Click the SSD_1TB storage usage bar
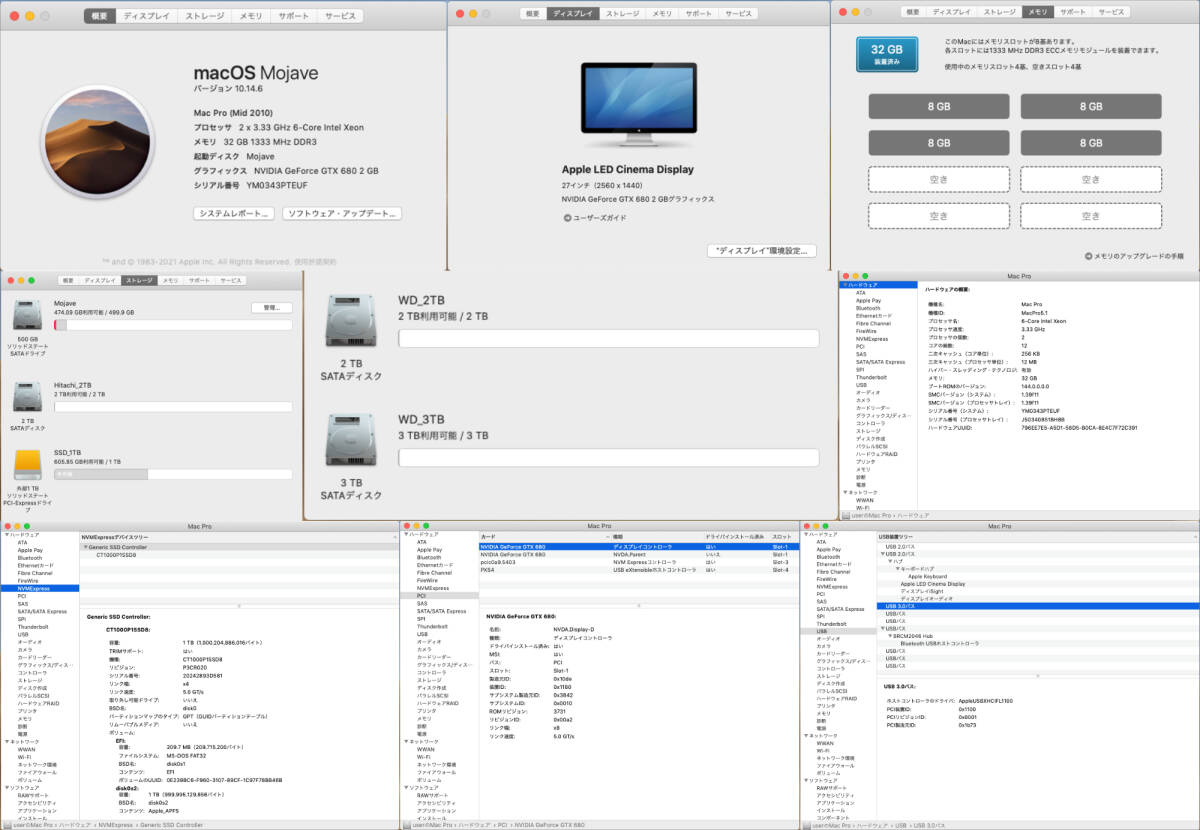Viewport: 1200px width, 830px height. click(x=173, y=475)
